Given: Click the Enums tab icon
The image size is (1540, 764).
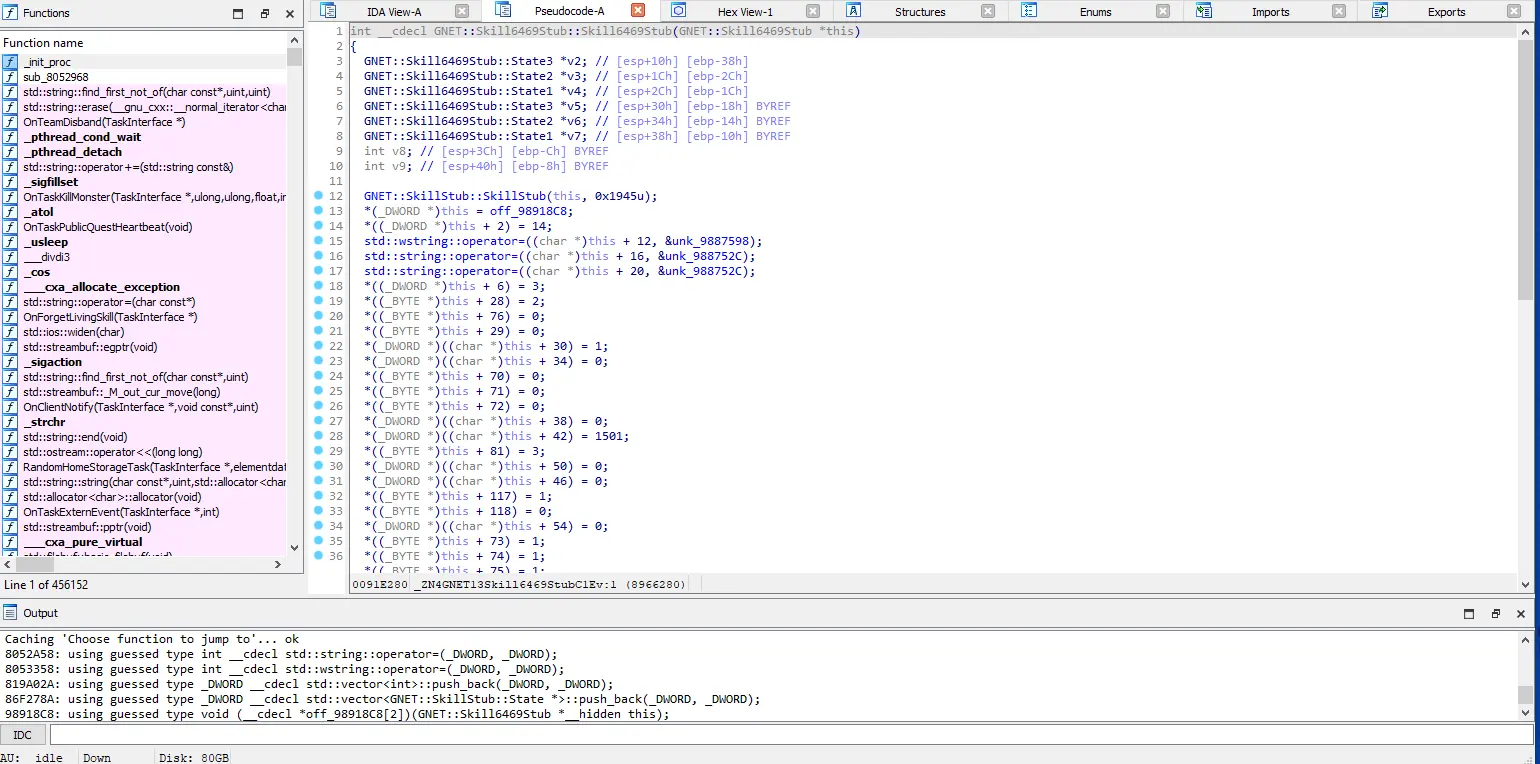Looking at the screenshot, I should [x=1029, y=11].
